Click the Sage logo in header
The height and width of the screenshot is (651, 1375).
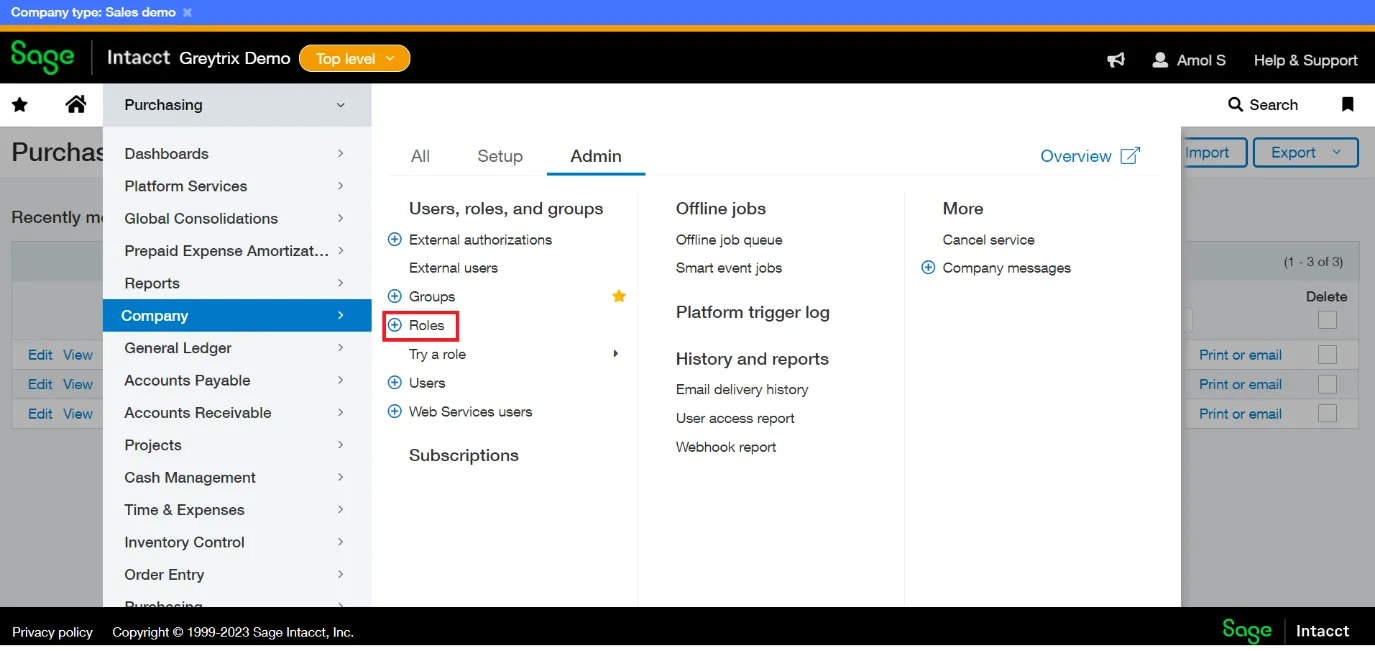pos(42,57)
